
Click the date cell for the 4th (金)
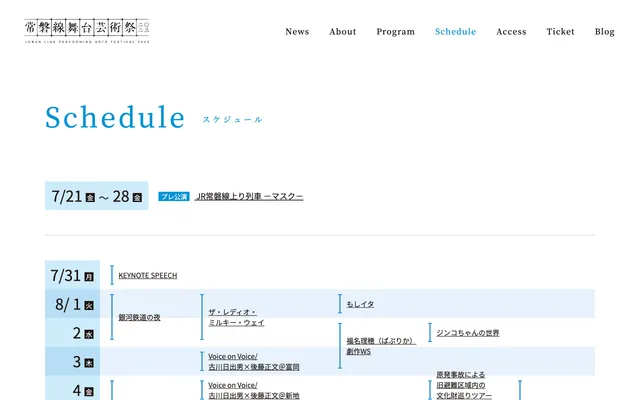72,389
